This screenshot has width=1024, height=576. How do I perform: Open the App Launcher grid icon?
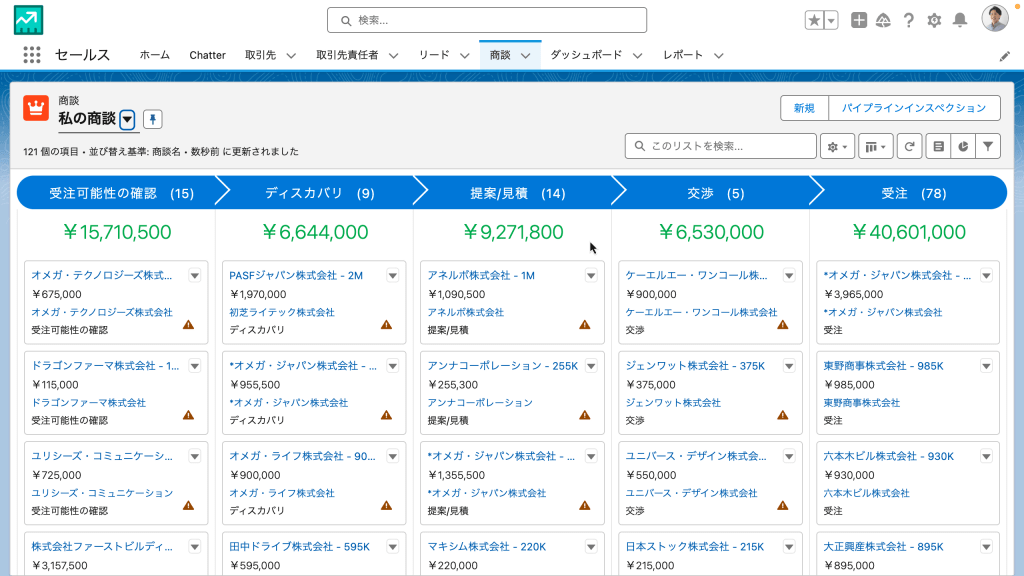click(32, 55)
